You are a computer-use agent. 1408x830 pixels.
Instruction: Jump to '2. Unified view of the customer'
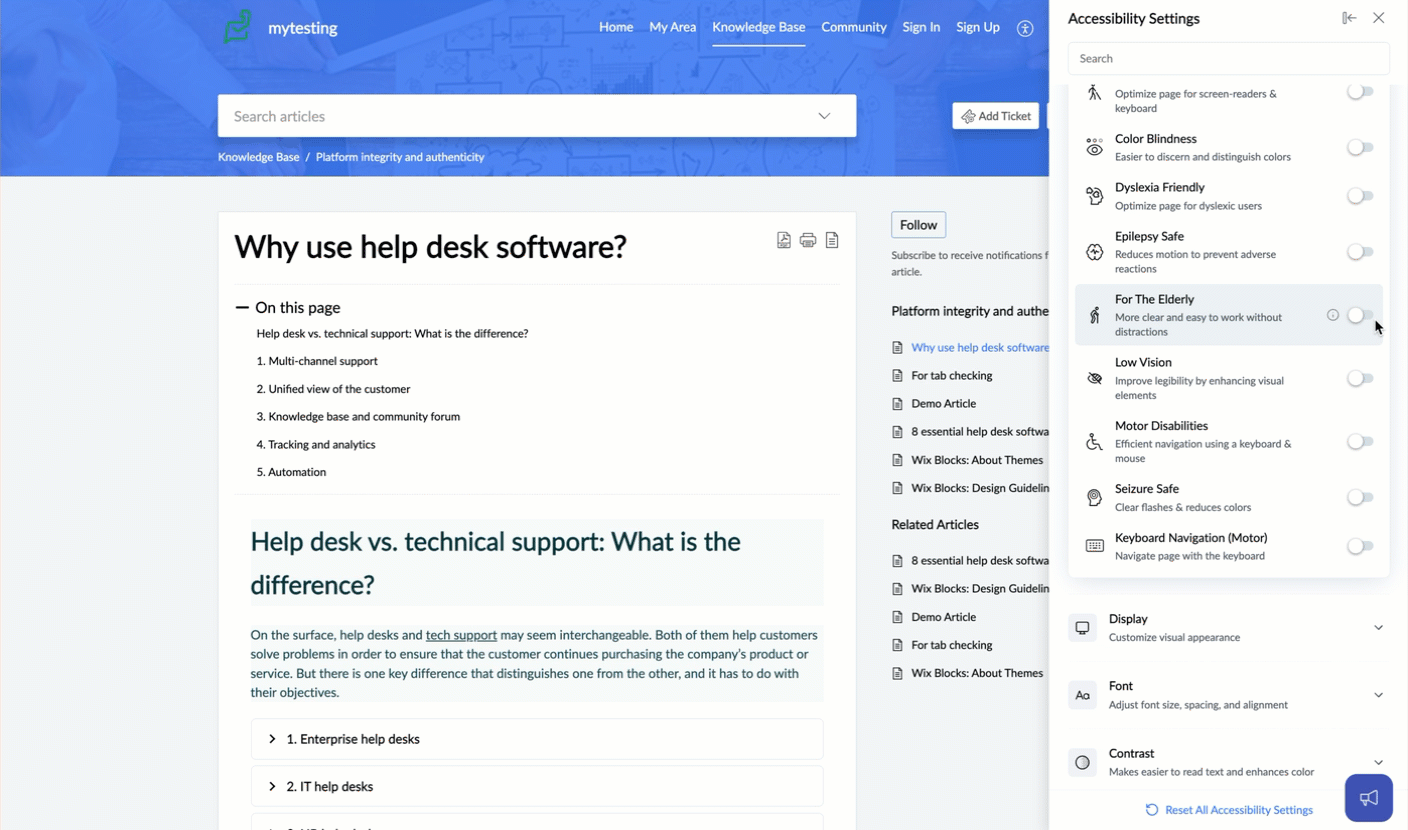coord(333,389)
